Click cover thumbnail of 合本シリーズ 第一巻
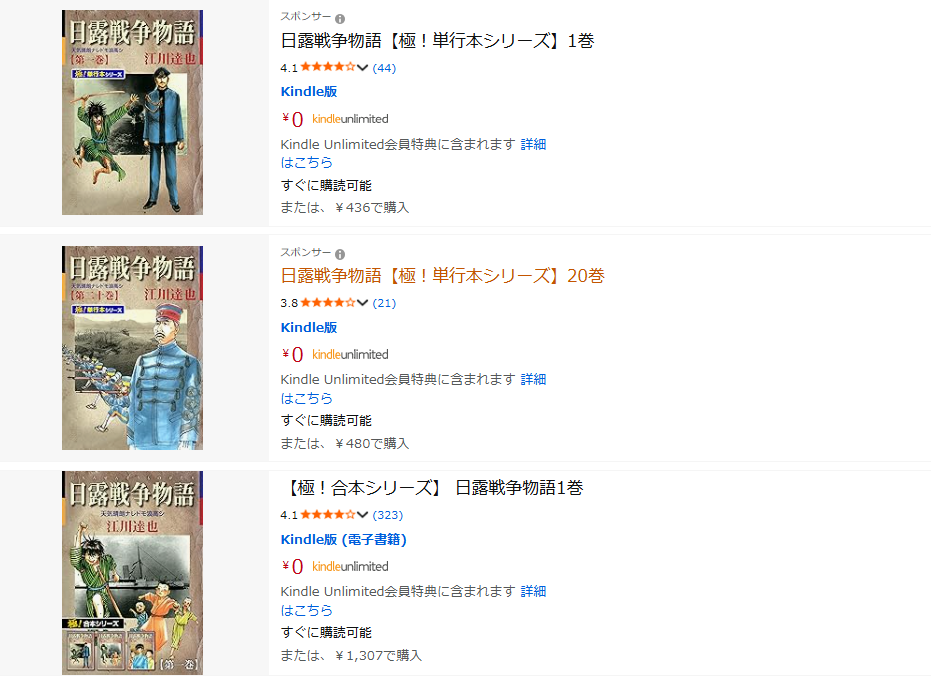931x678 pixels. (132, 573)
